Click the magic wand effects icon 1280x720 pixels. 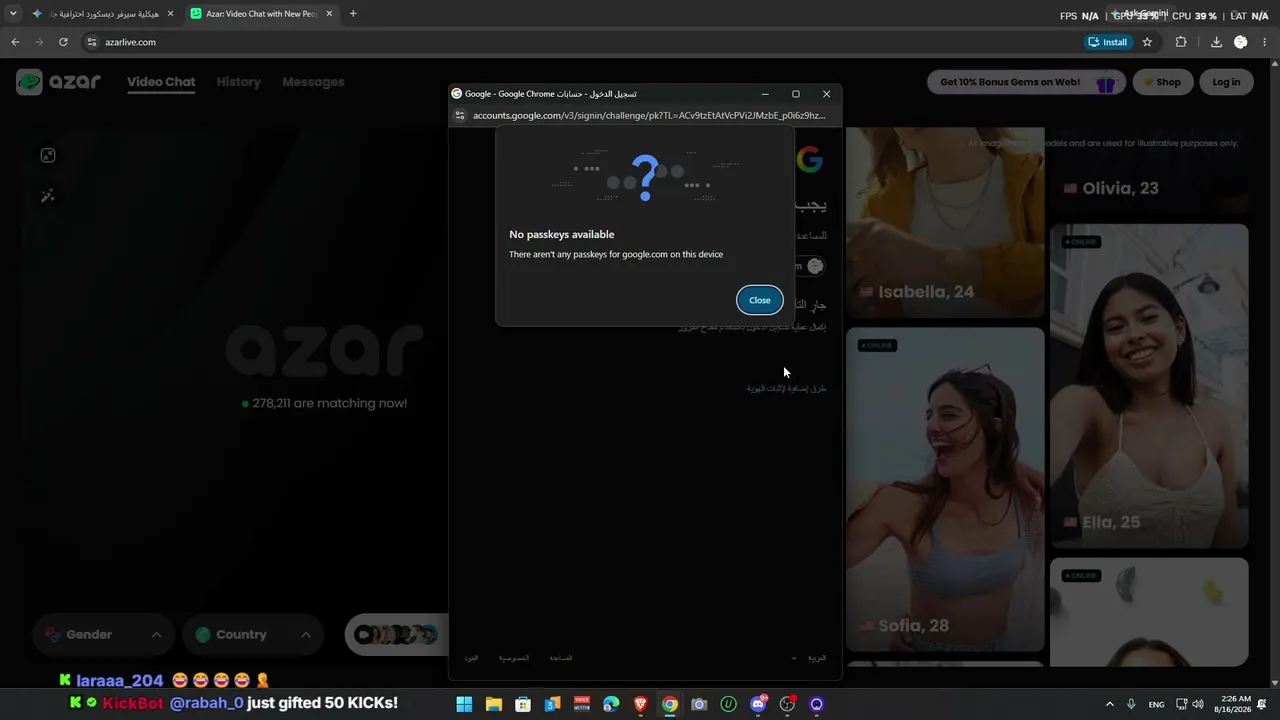point(47,196)
